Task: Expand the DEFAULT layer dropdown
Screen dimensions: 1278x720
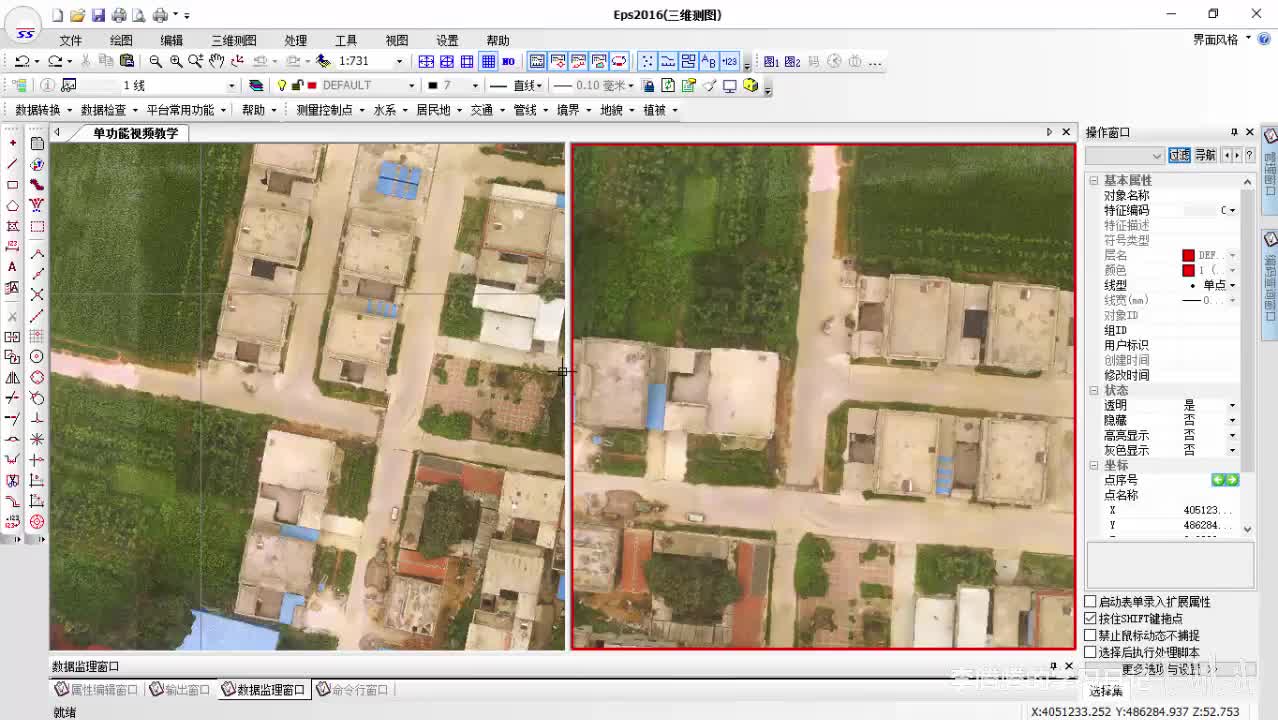Action: [x=410, y=86]
